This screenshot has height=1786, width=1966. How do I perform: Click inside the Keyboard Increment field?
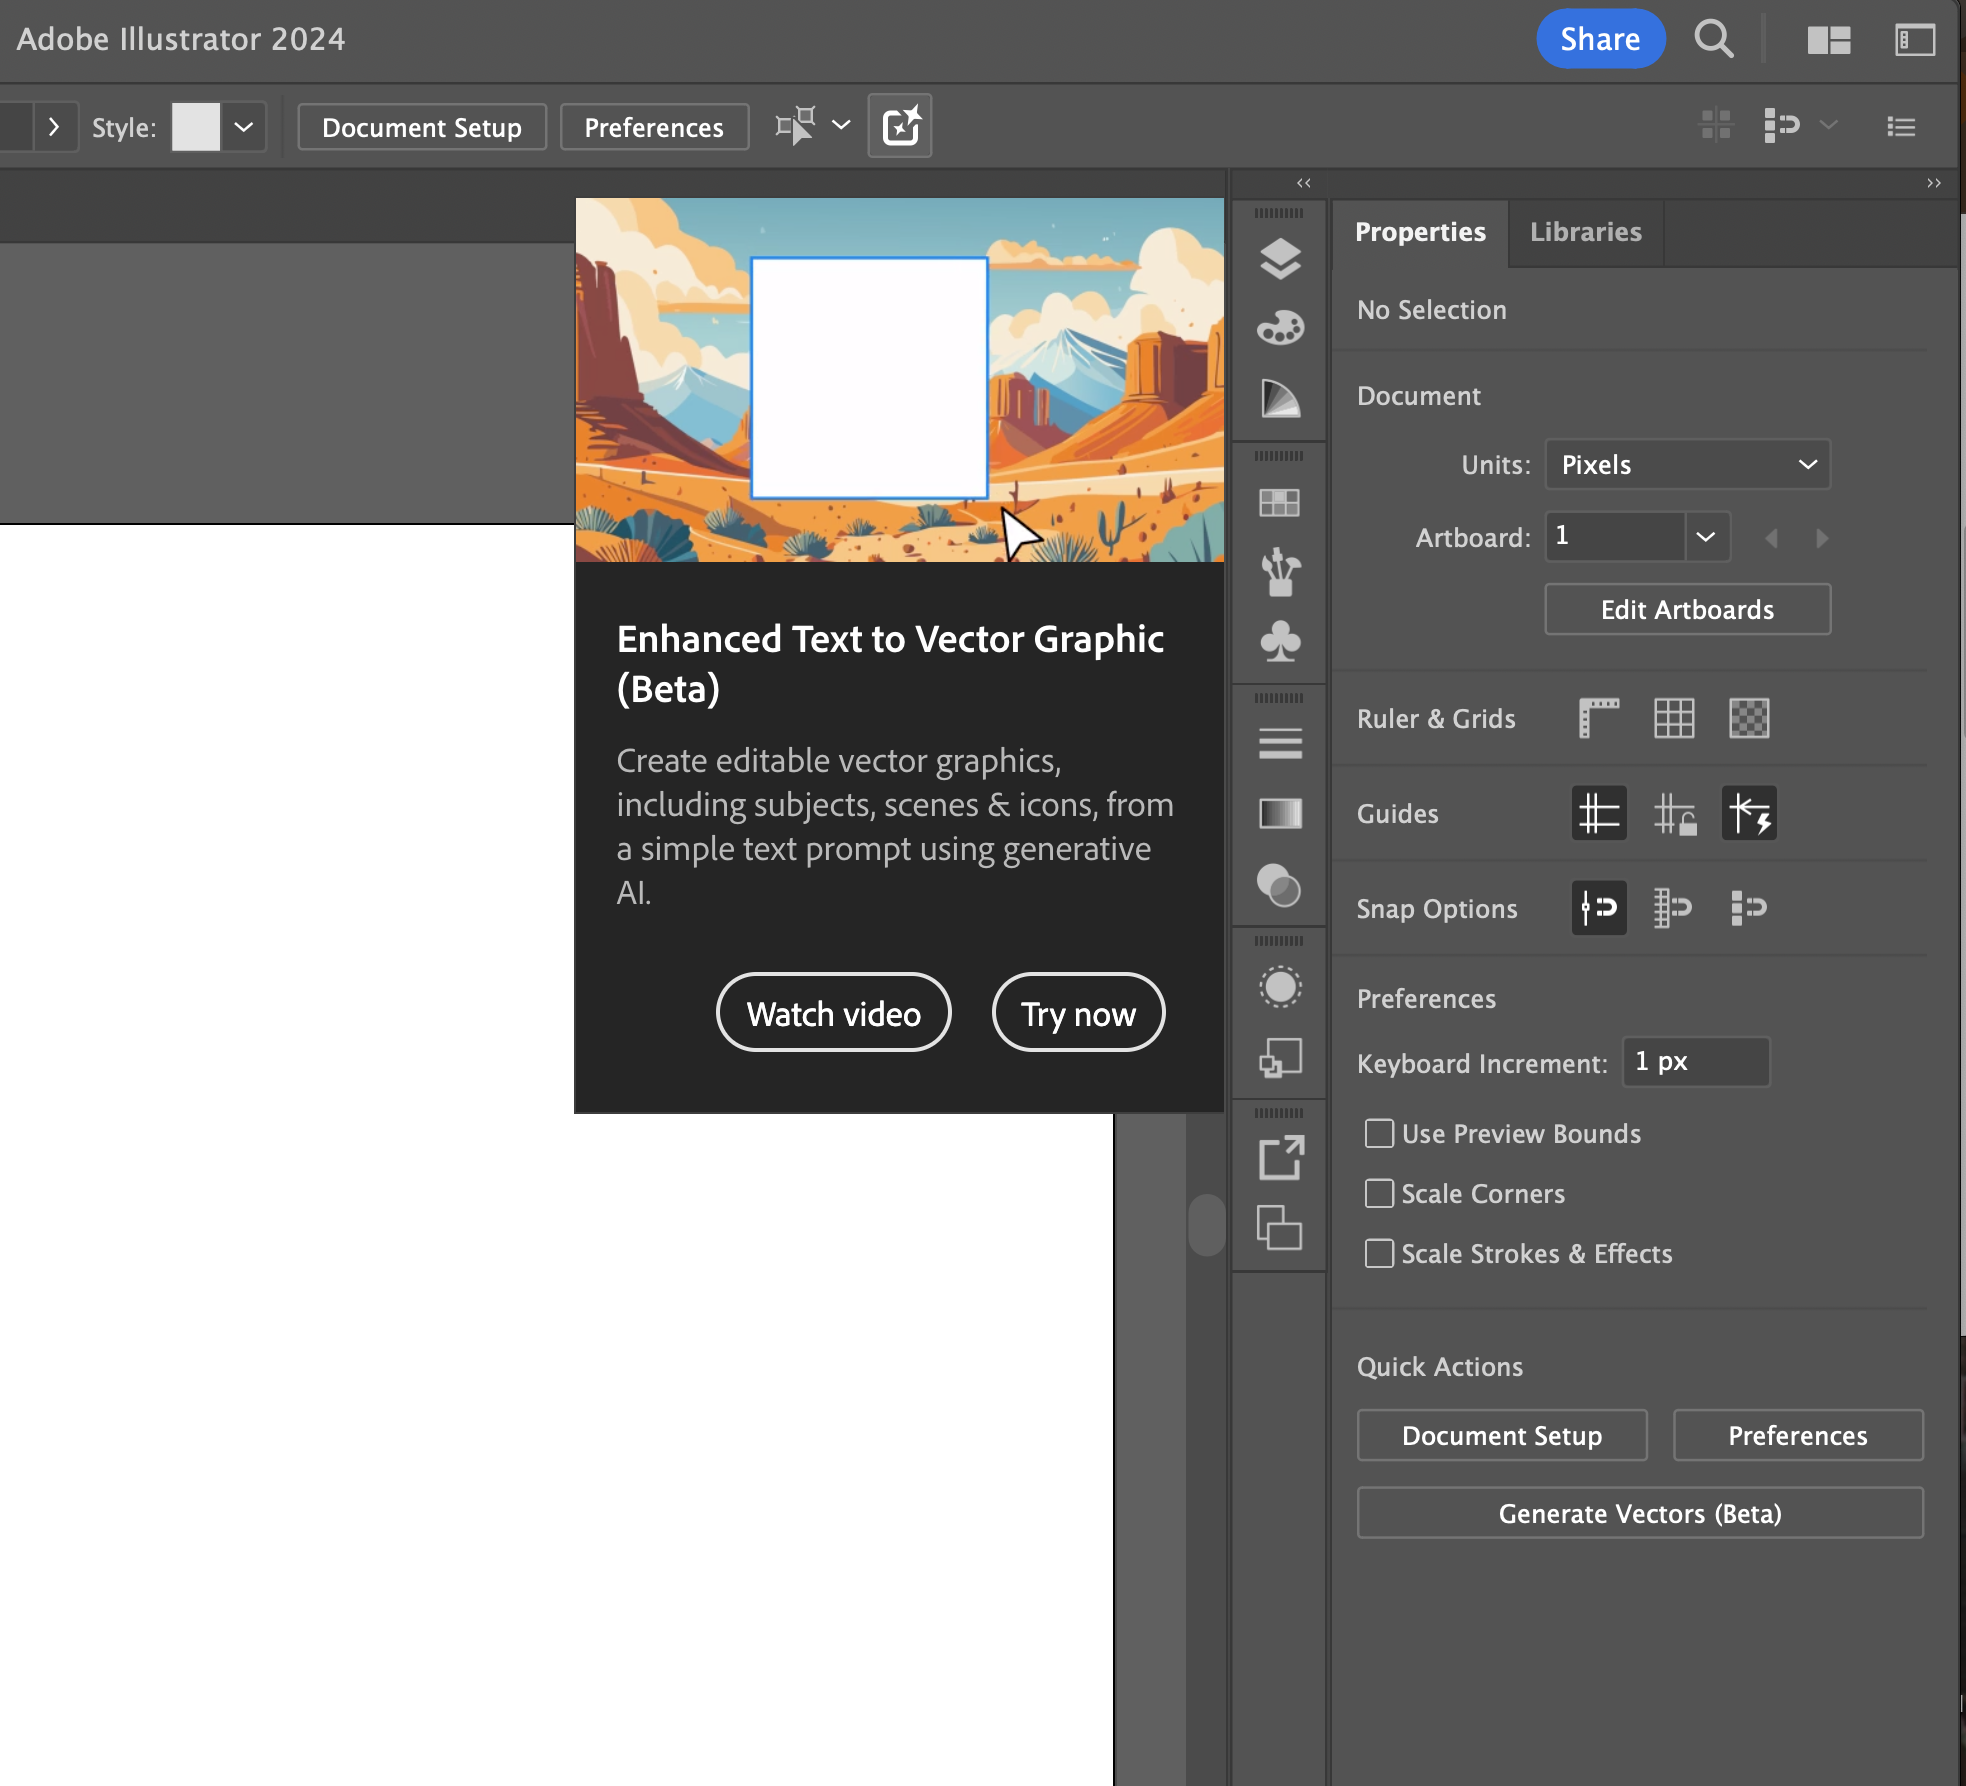(1695, 1062)
